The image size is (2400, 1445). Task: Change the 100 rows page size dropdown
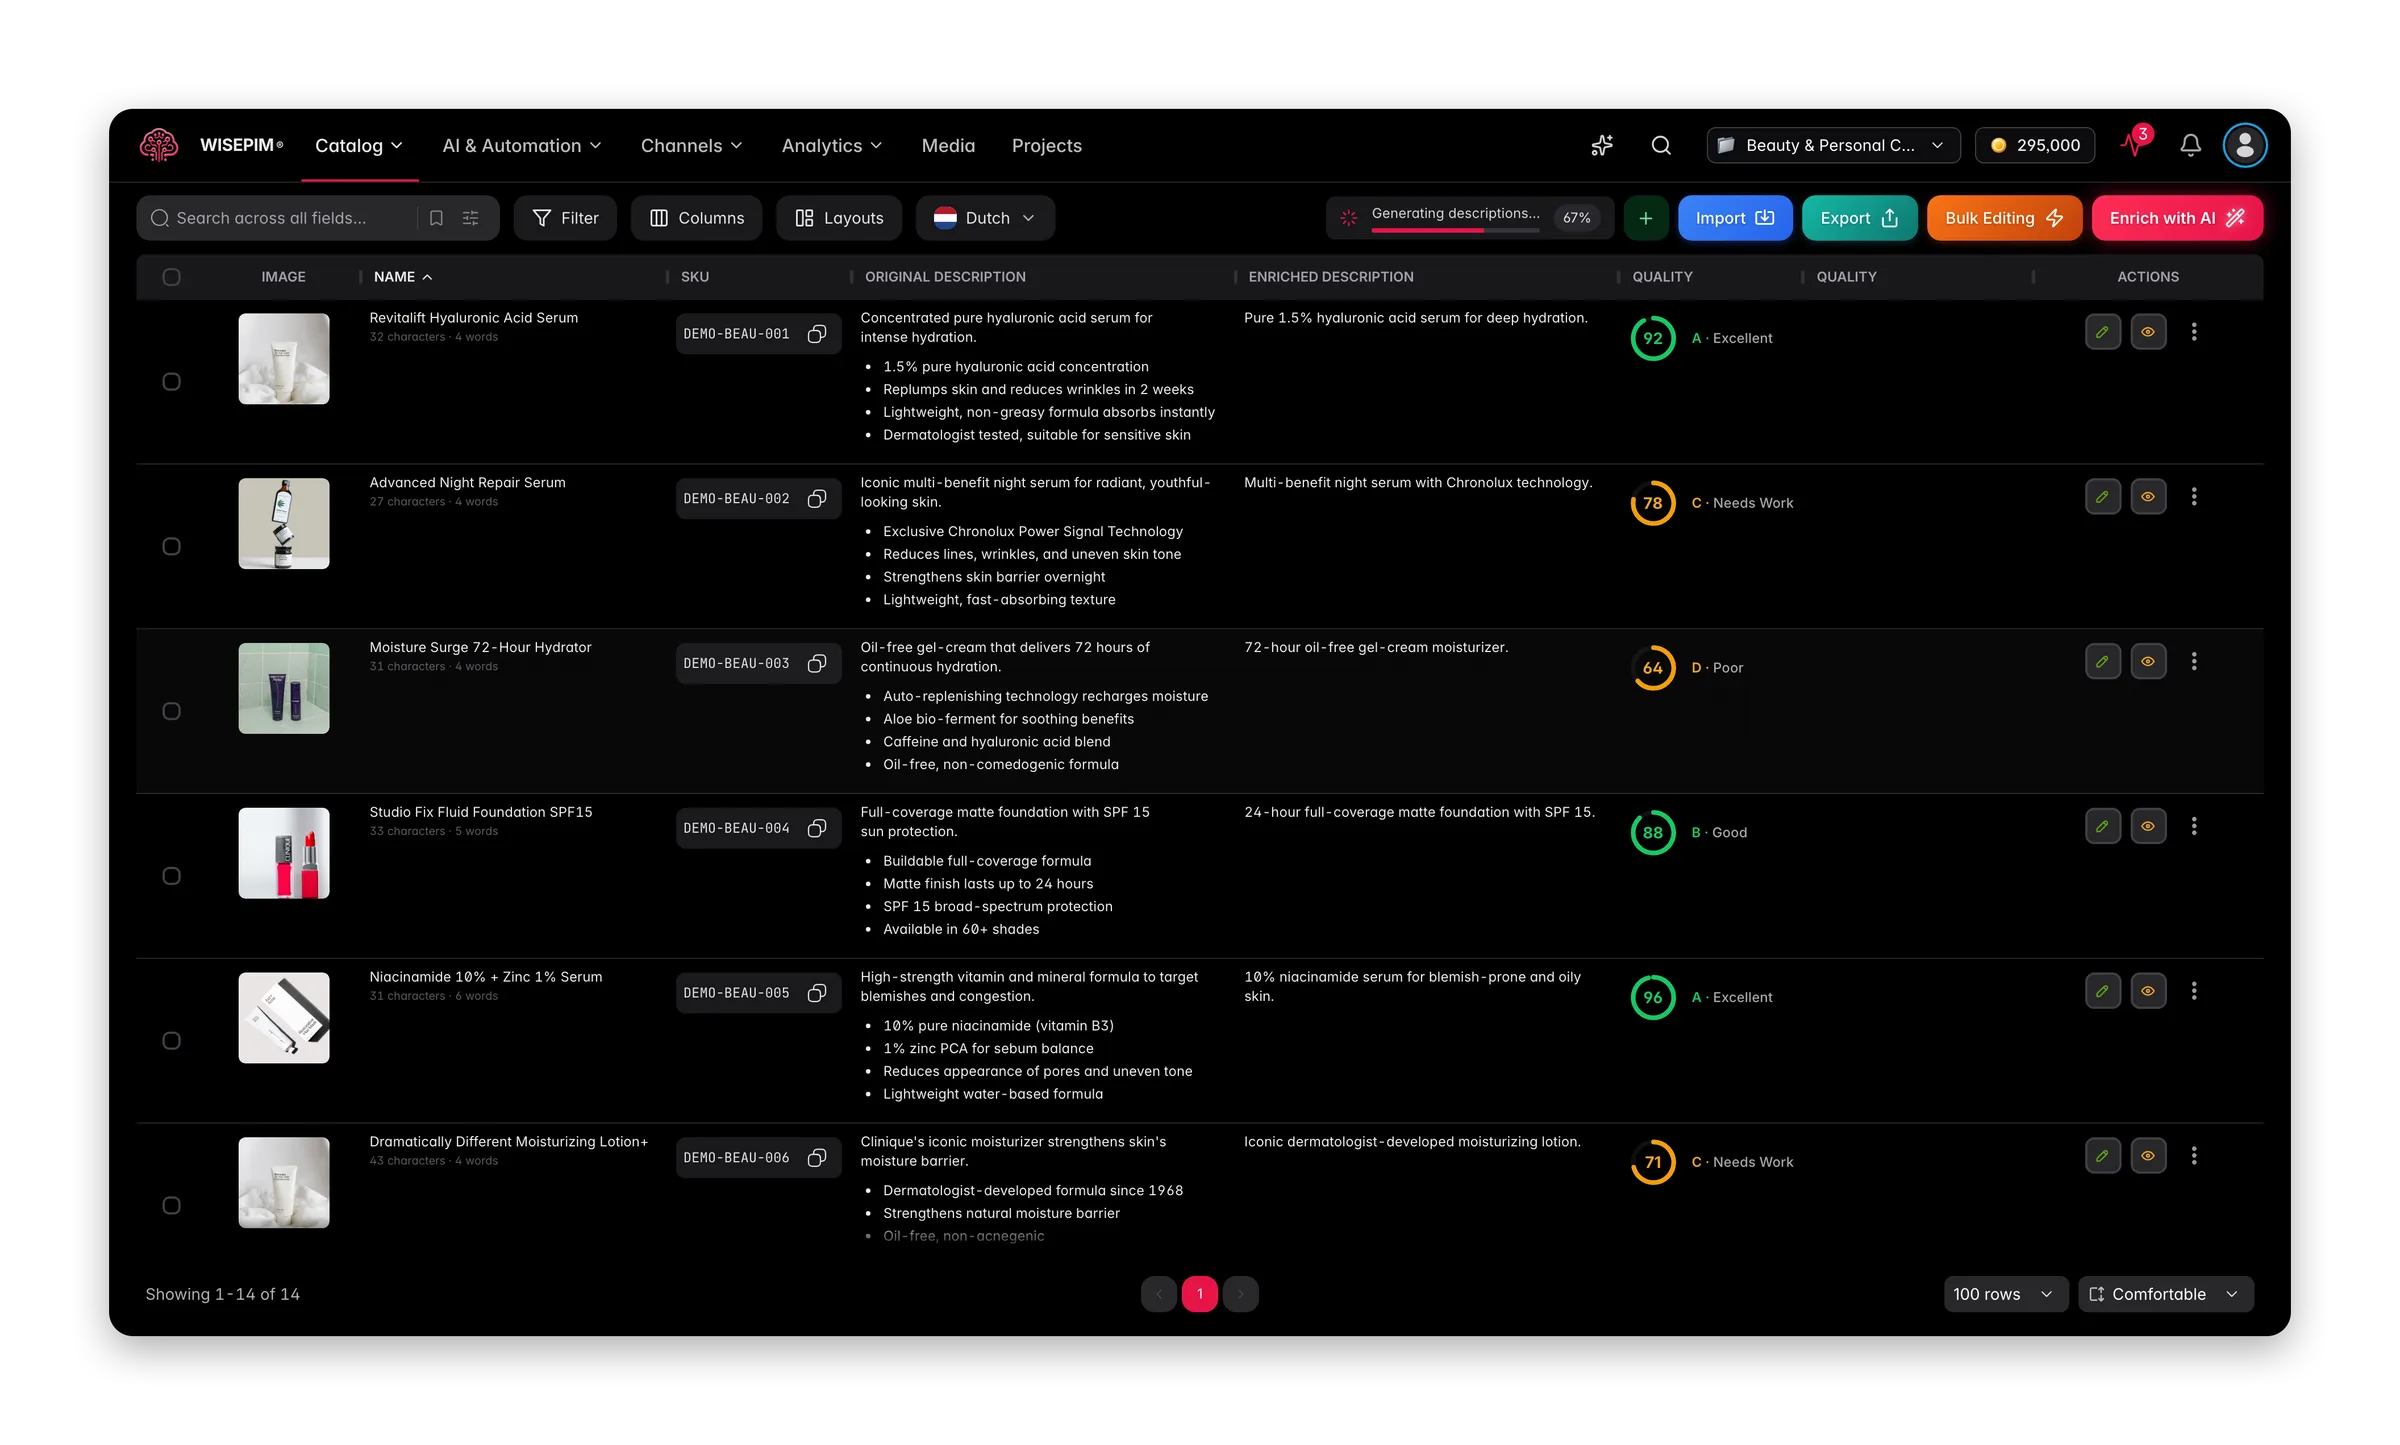pos(2004,1294)
